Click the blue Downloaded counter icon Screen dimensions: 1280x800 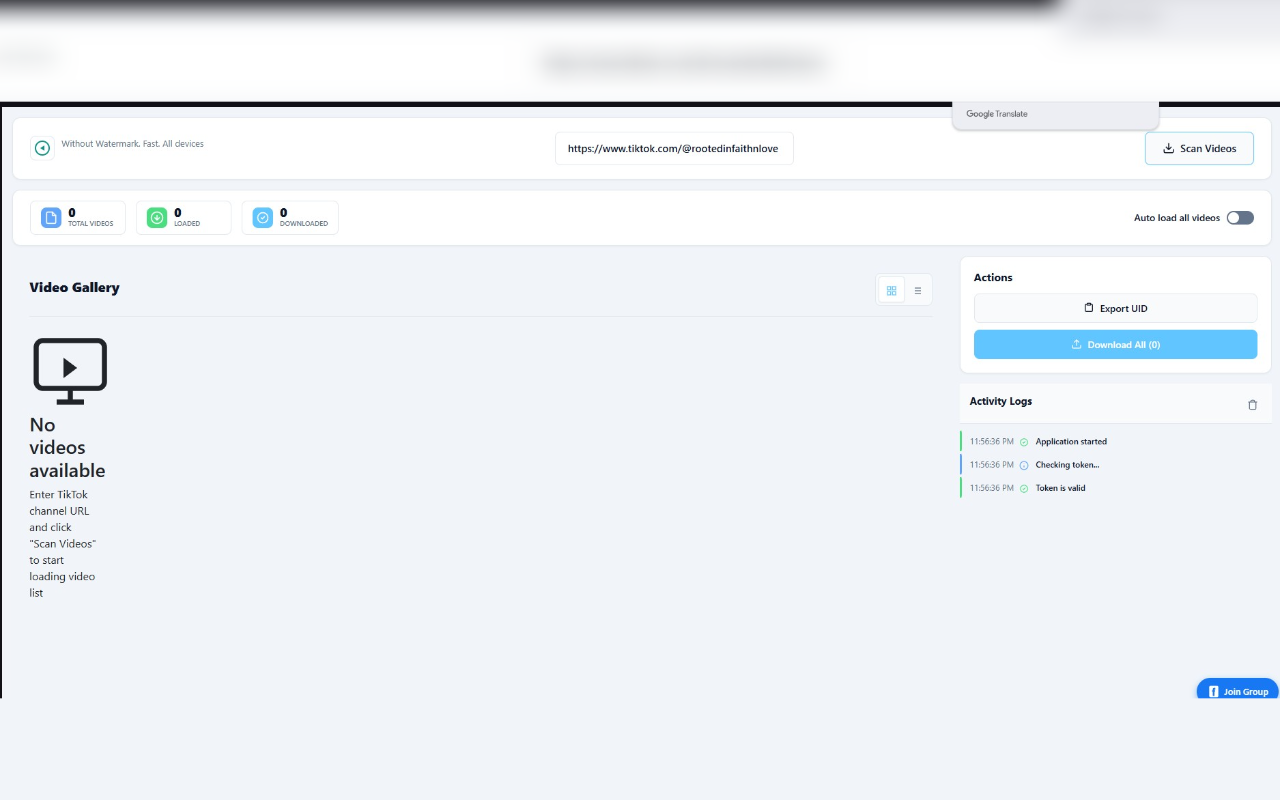(x=262, y=217)
